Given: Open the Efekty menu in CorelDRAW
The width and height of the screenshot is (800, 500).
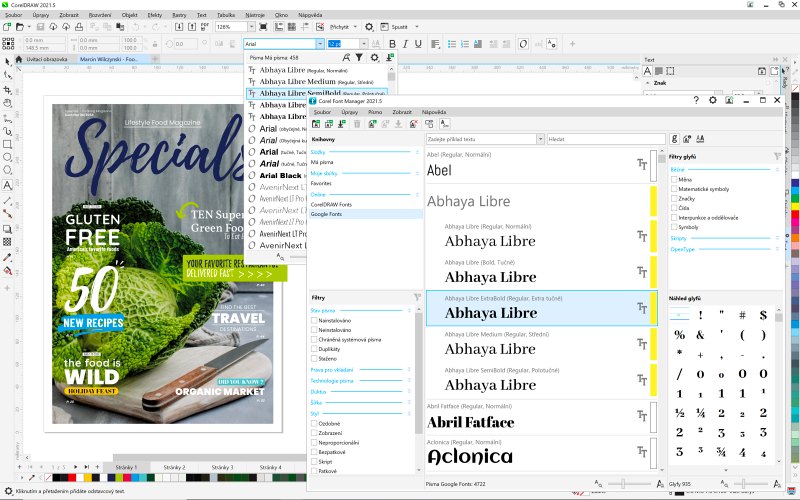Looking at the screenshot, I should coord(155,15).
